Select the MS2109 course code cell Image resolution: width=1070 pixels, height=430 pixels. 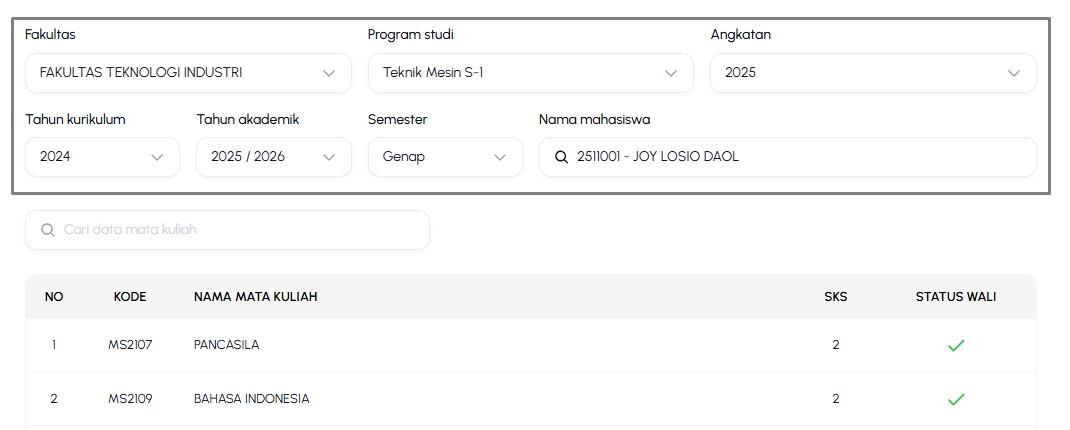pos(130,399)
